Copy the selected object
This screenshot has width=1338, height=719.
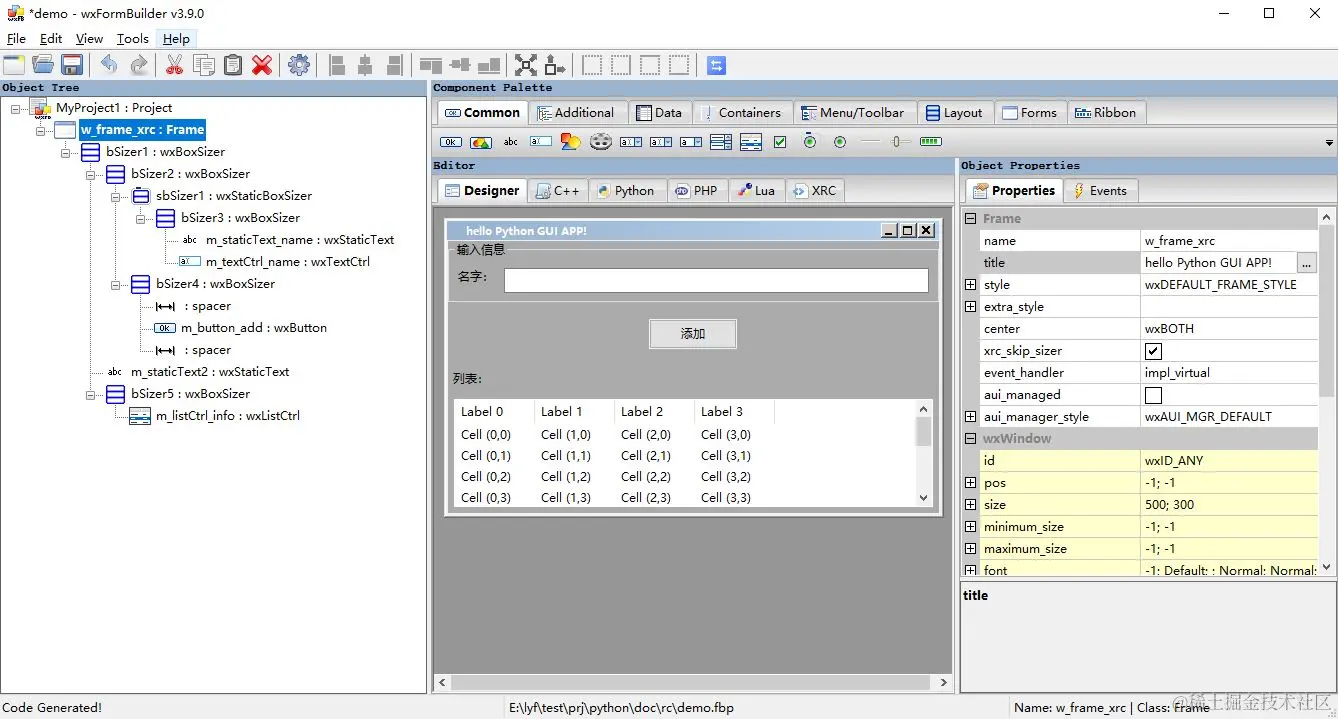coord(204,65)
